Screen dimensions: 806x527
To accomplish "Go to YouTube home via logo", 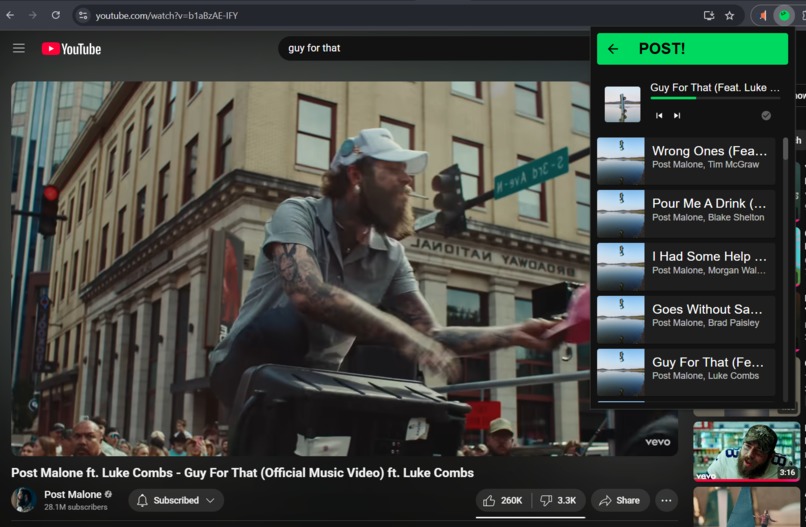I will [71, 49].
